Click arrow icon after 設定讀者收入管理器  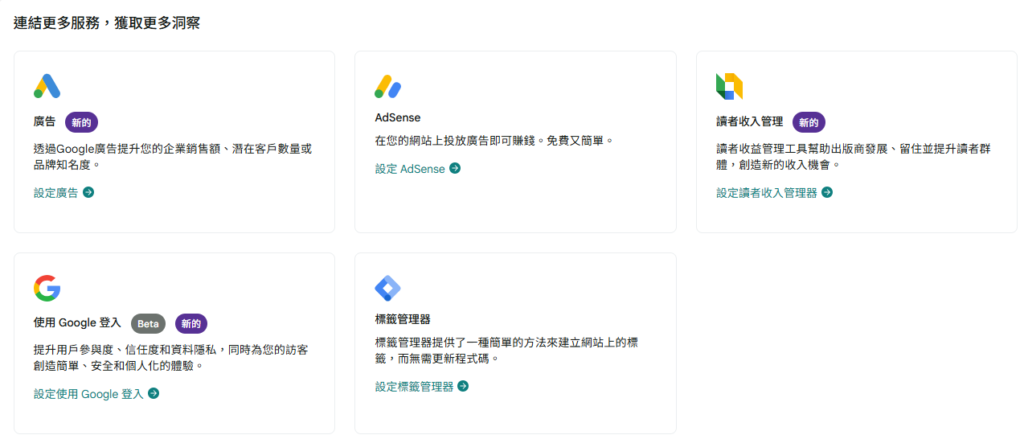(827, 192)
